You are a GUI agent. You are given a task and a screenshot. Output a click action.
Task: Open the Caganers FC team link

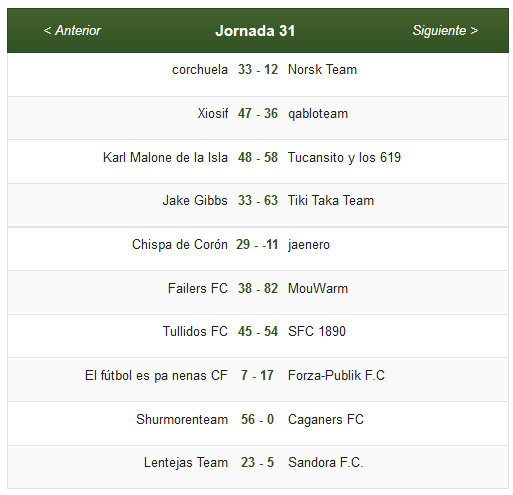pos(326,420)
